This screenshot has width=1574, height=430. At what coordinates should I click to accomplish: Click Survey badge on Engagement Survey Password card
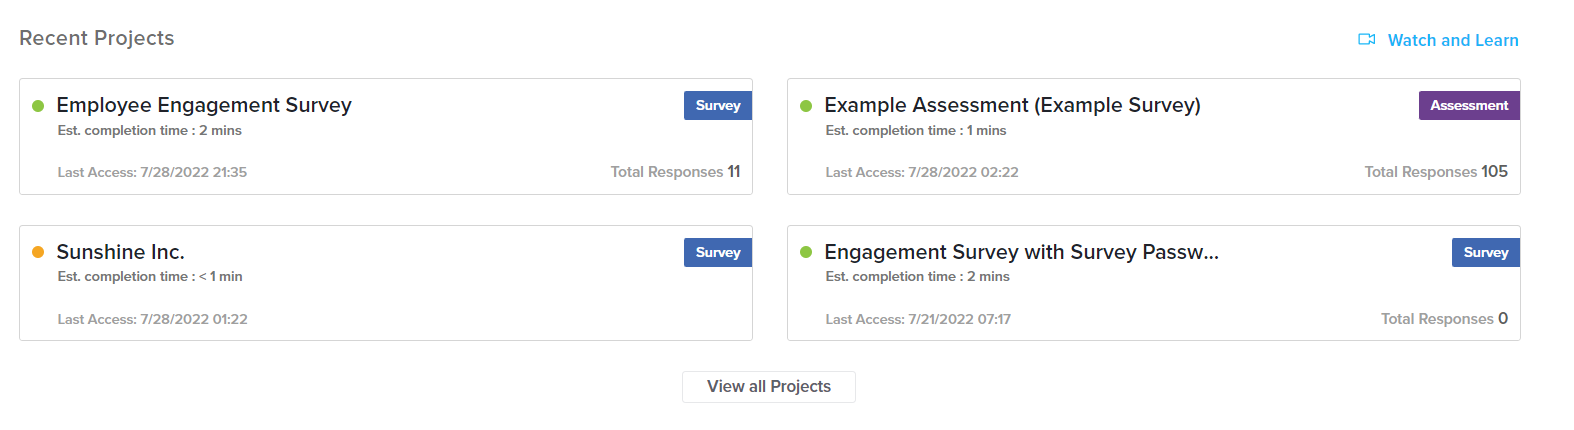tap(1485, 252)
